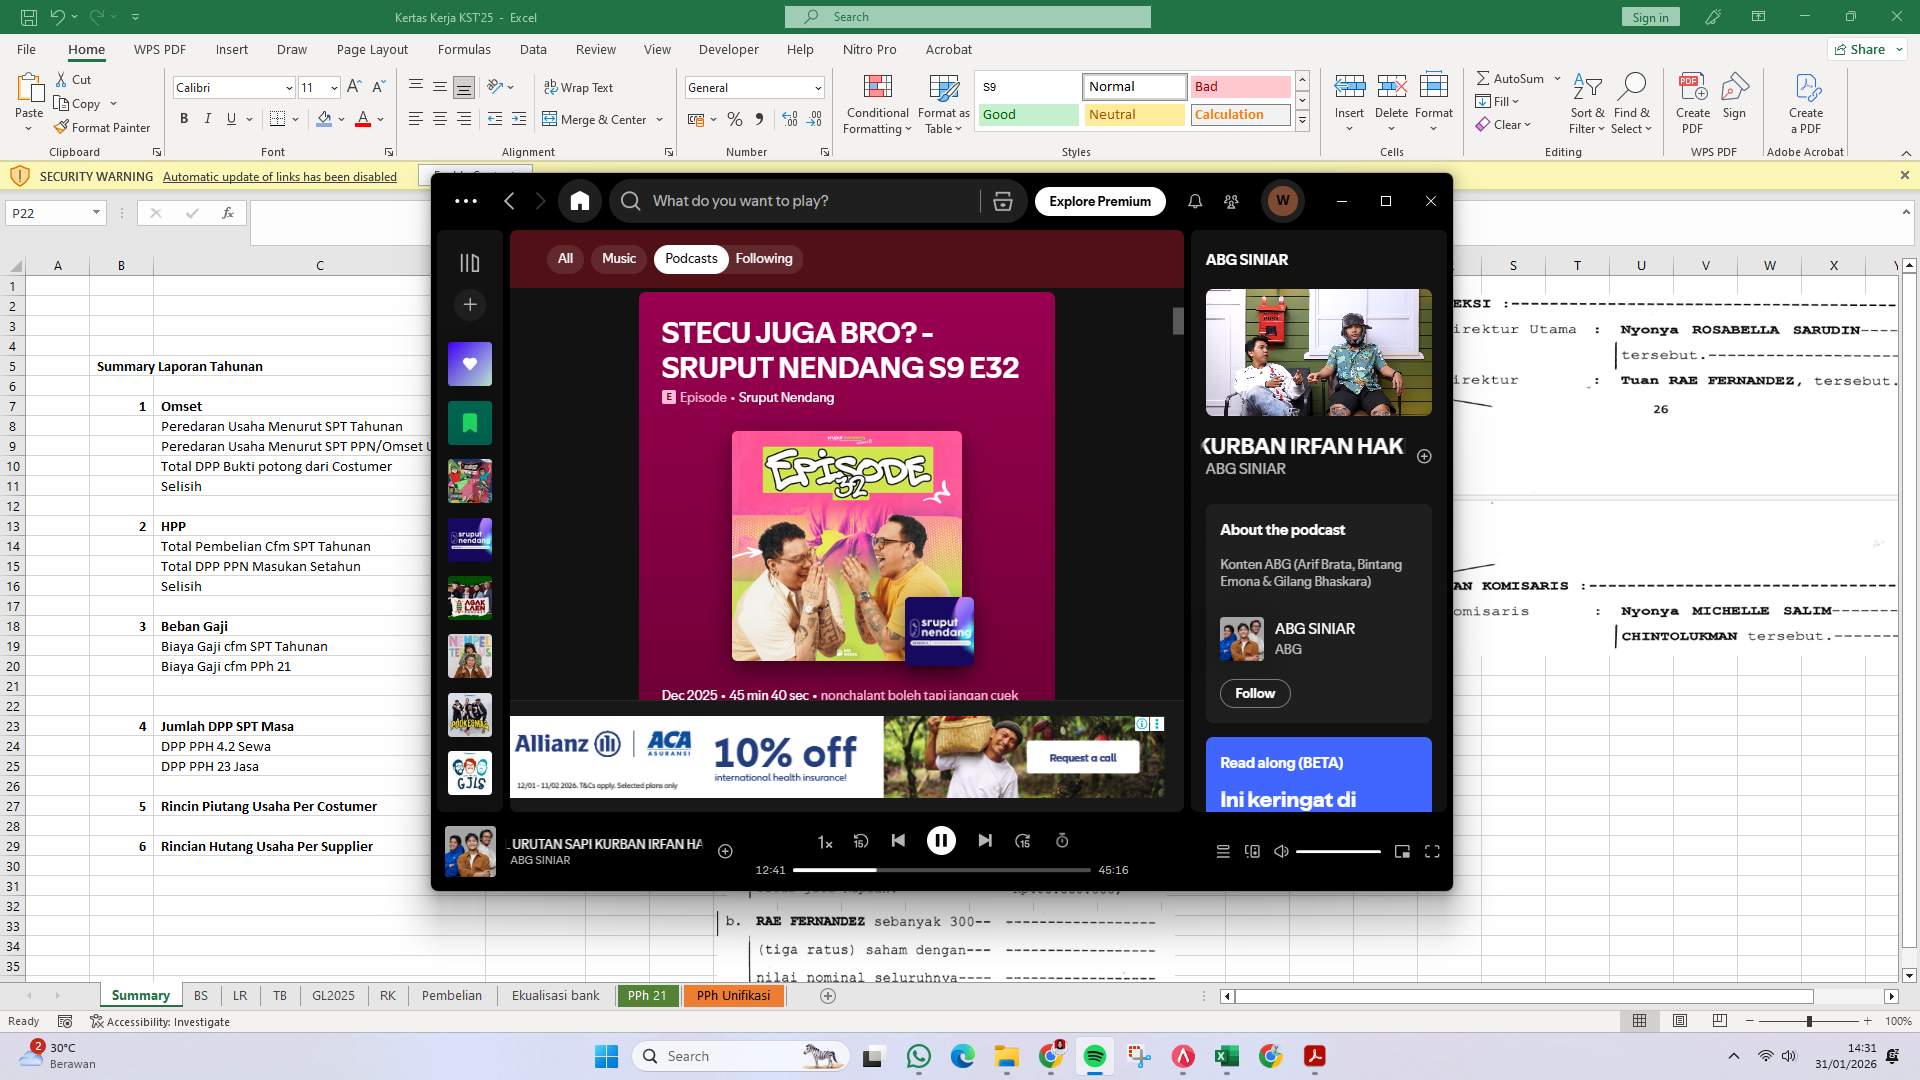Toggle Wrap Text in Alignment group
The height and width of the screenshot is (1080, 1920).
click(x=578, y=88)
